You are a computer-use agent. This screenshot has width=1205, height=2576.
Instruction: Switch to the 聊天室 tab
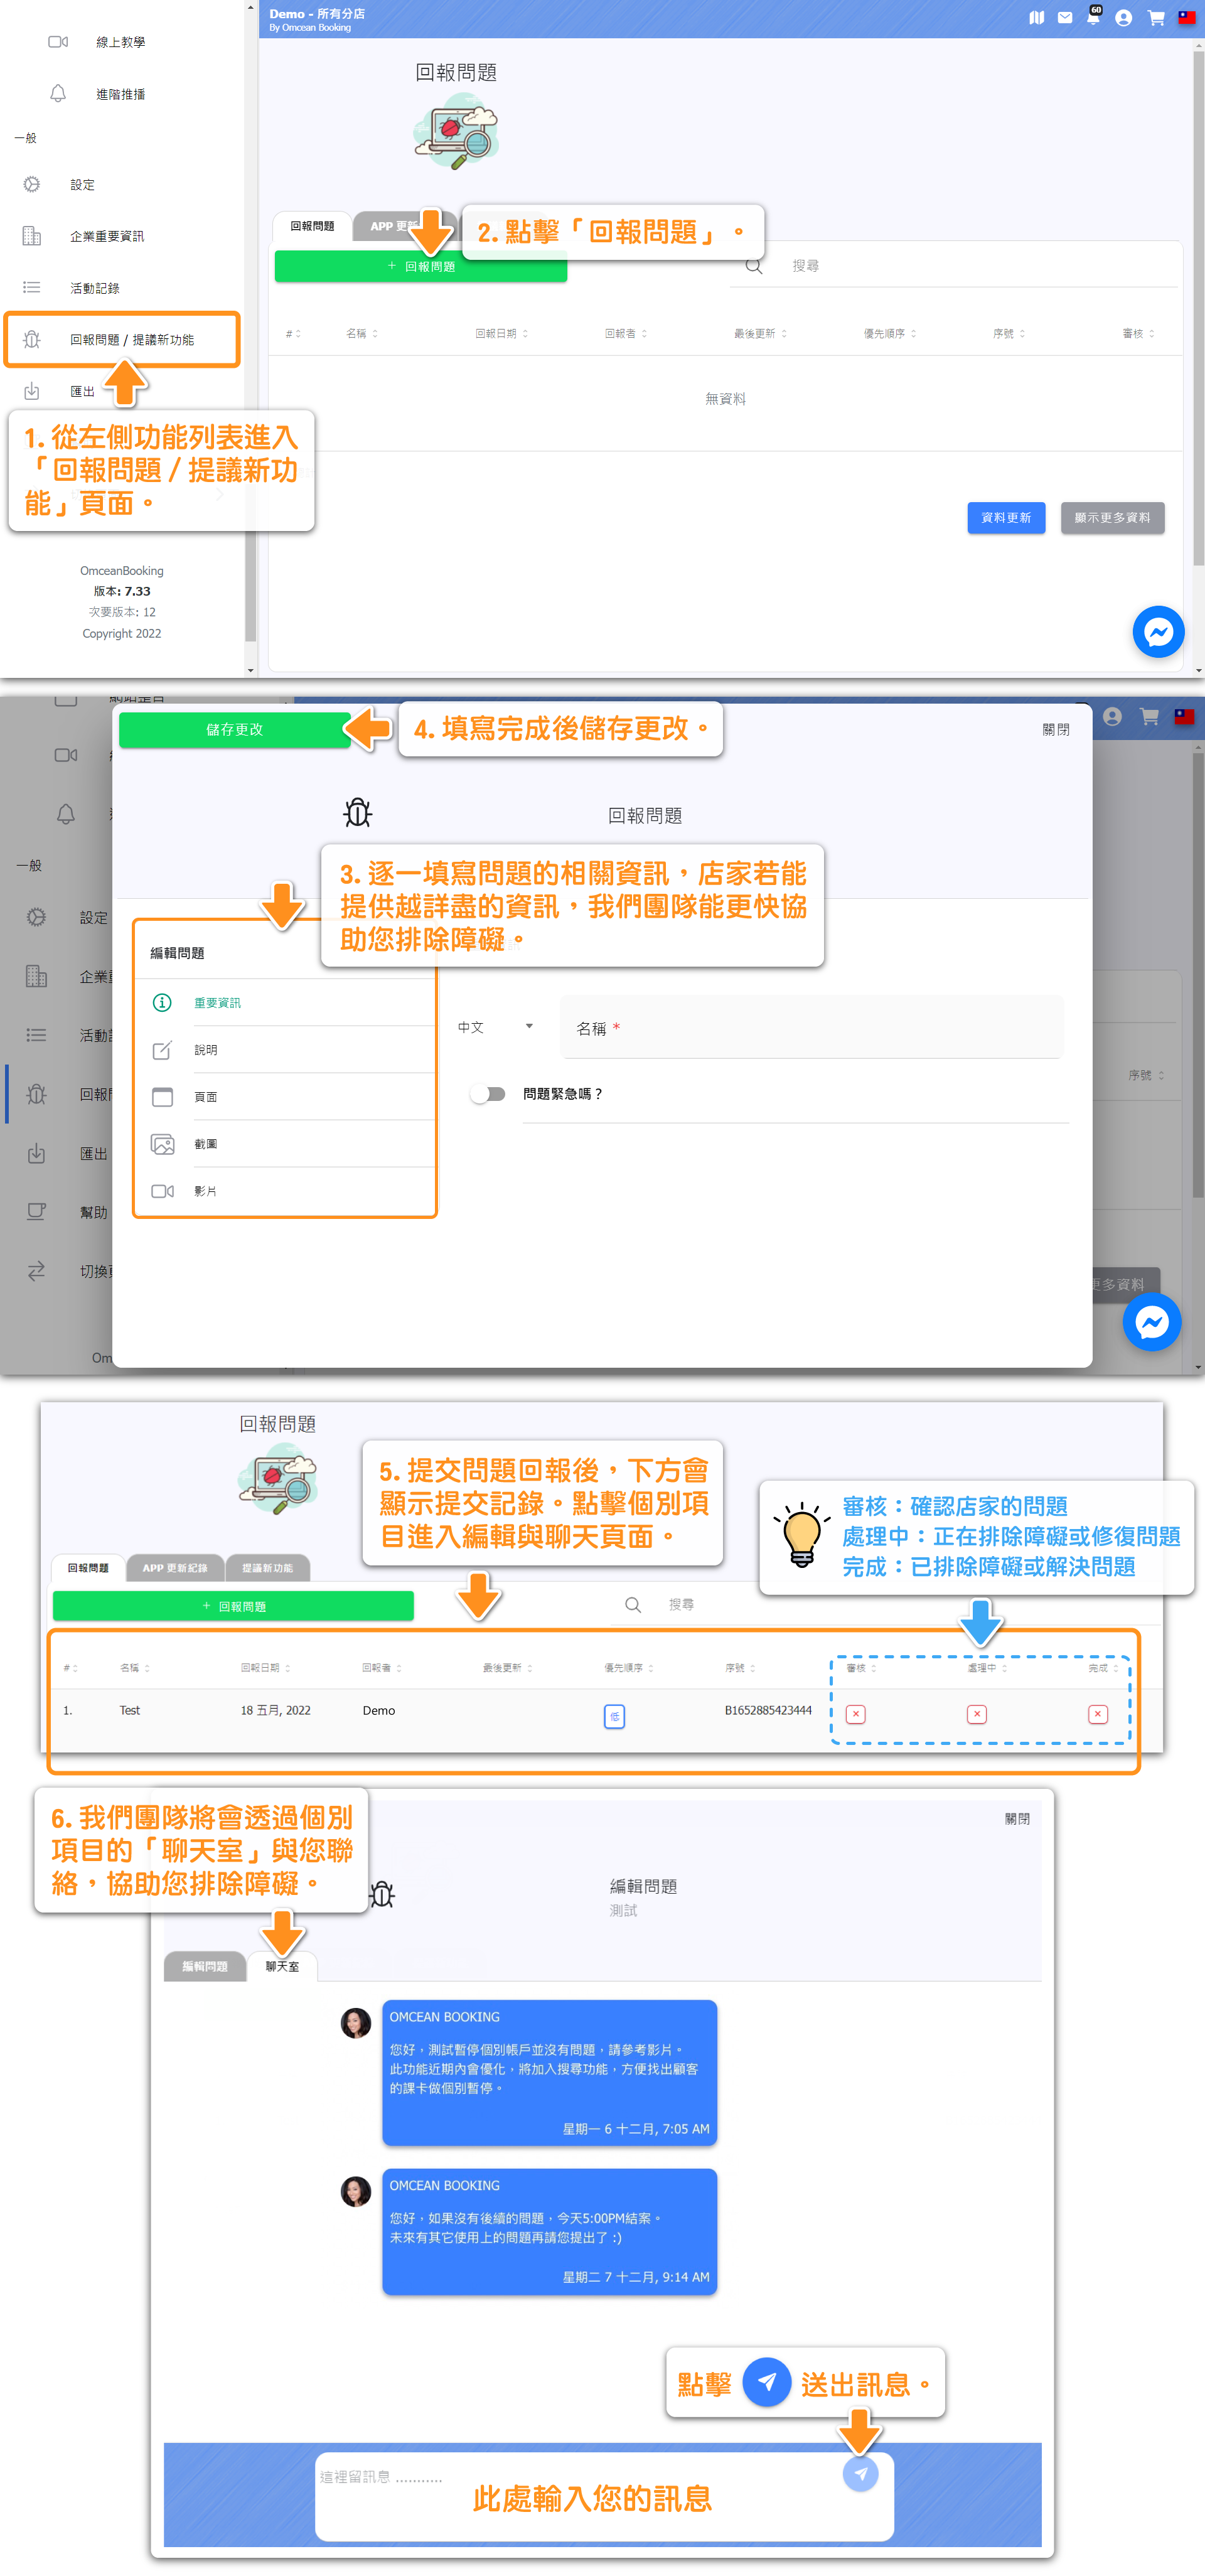(282, 1966)
